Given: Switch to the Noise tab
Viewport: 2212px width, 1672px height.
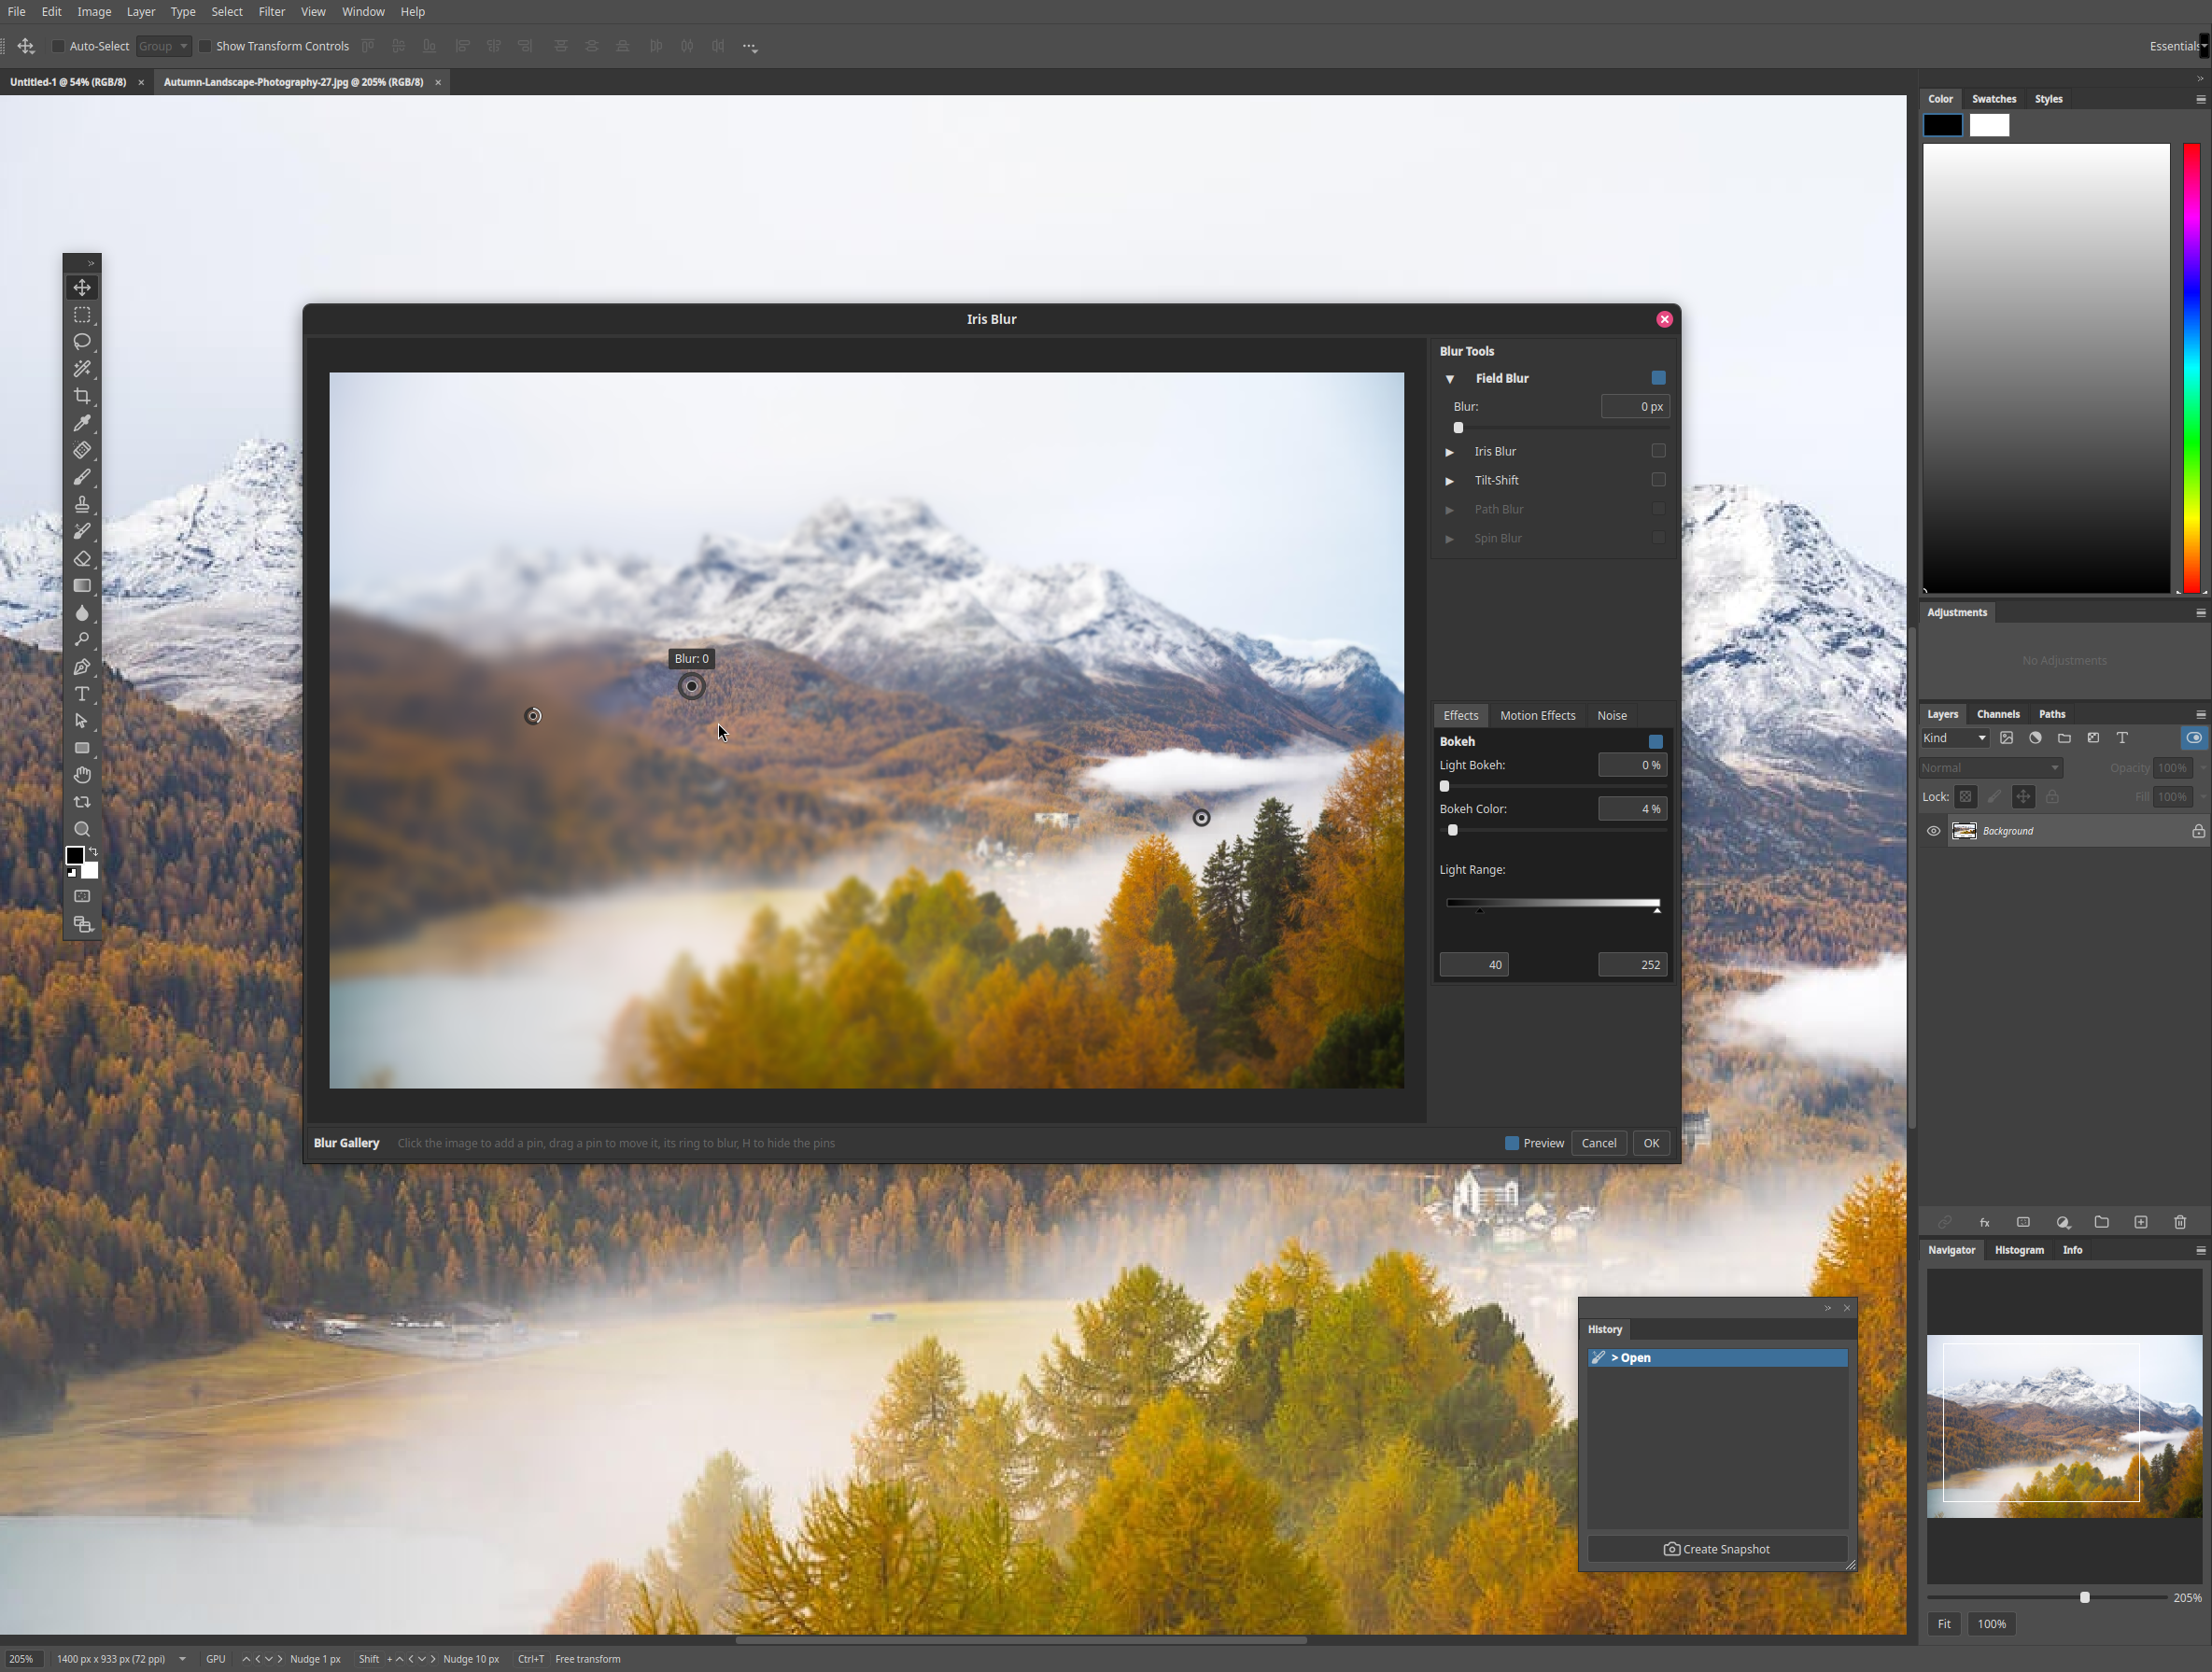Looking at the screenshot, I should tap(1611, 715).
